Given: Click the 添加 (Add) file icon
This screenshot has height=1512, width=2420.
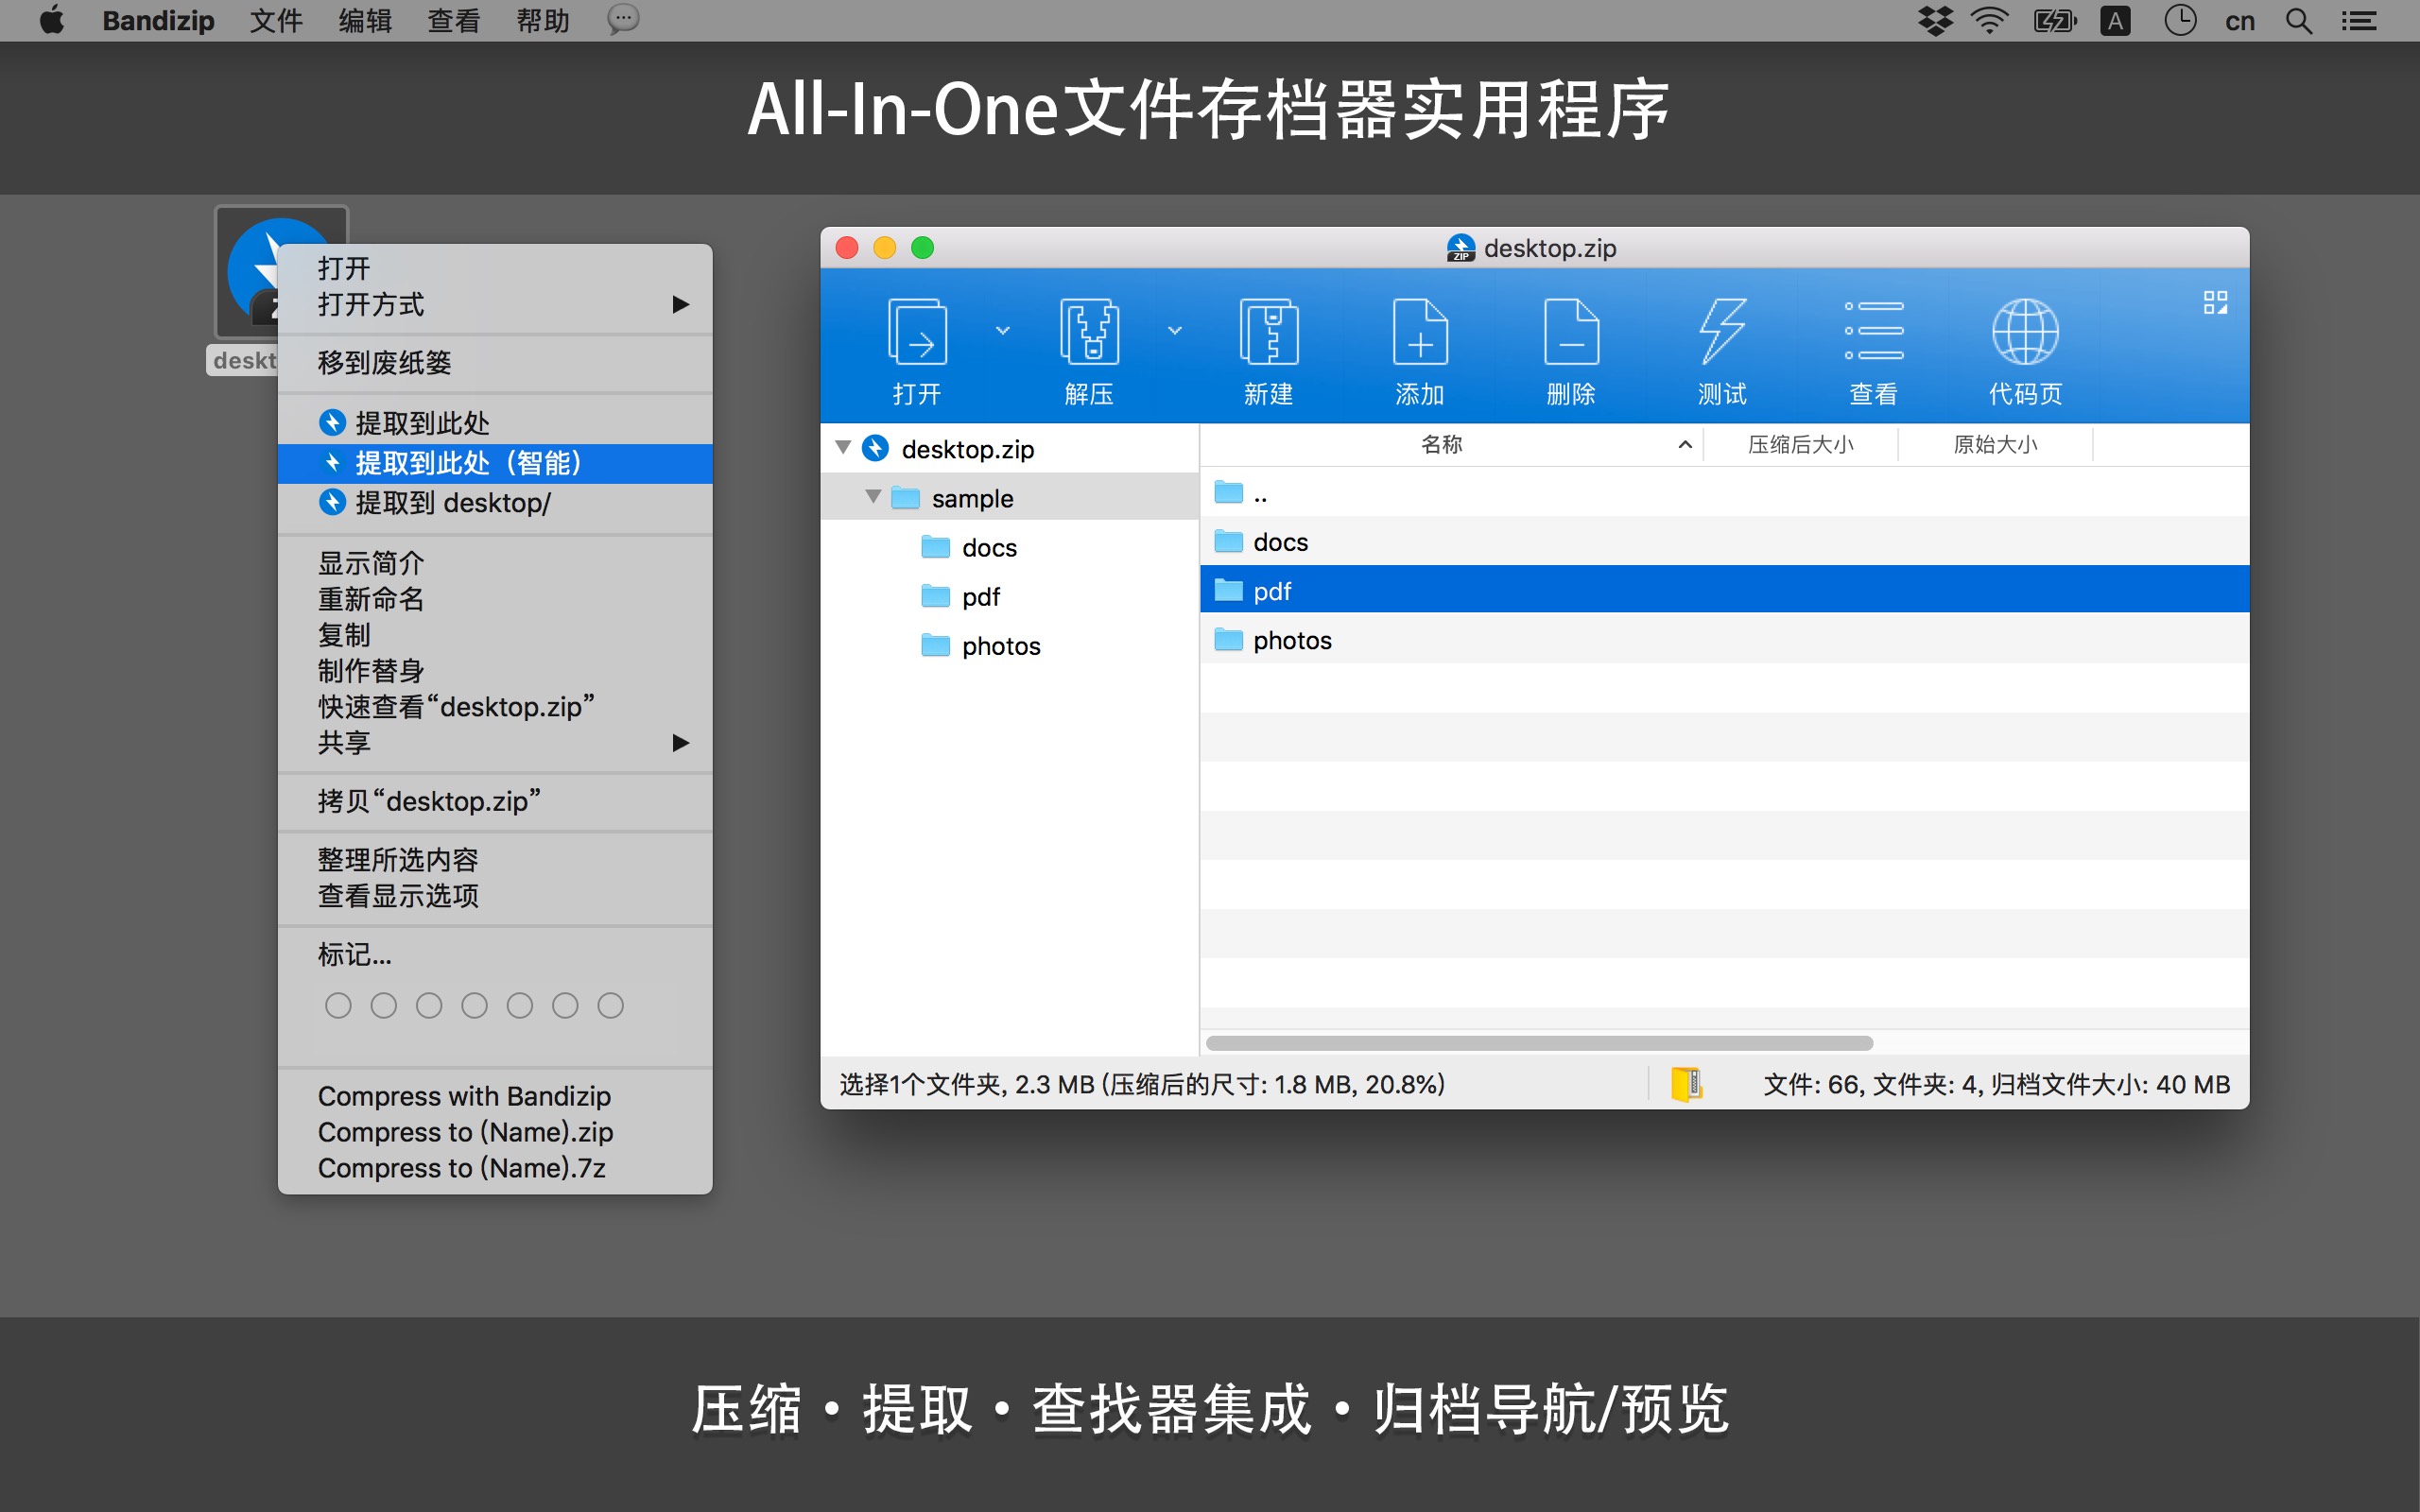Looking at the screenshot, I should [x=1420, y=333].
